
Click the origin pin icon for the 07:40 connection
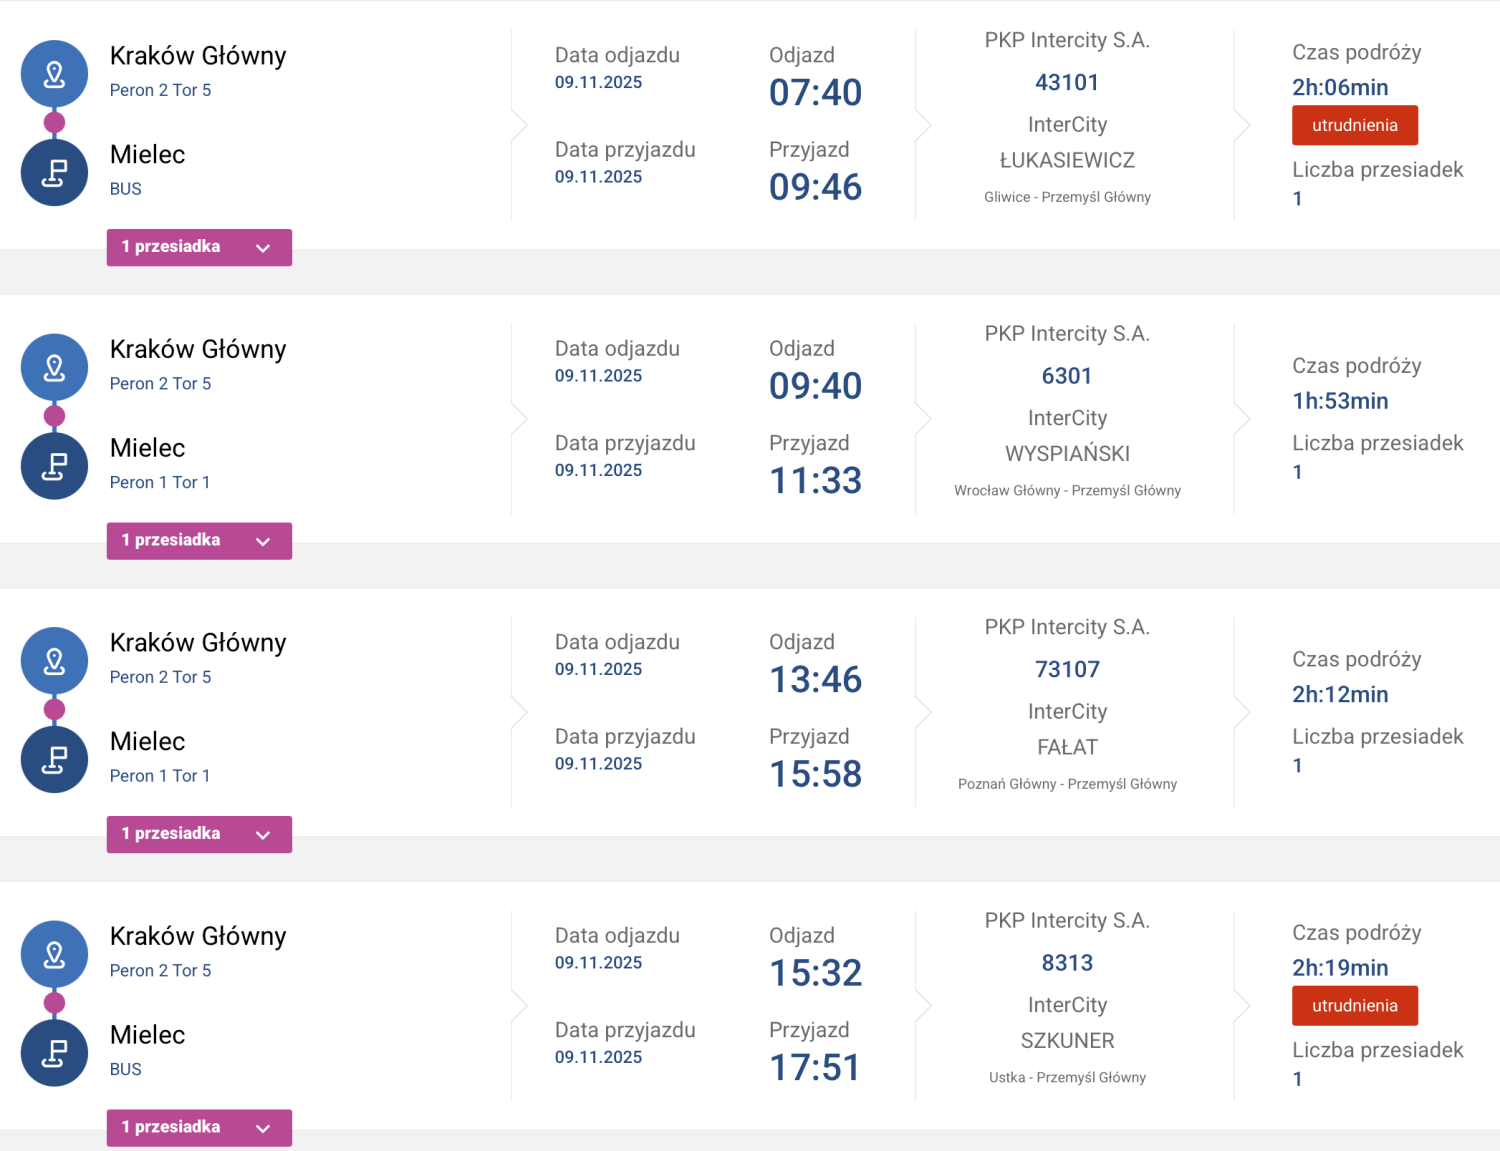(55, 74)
